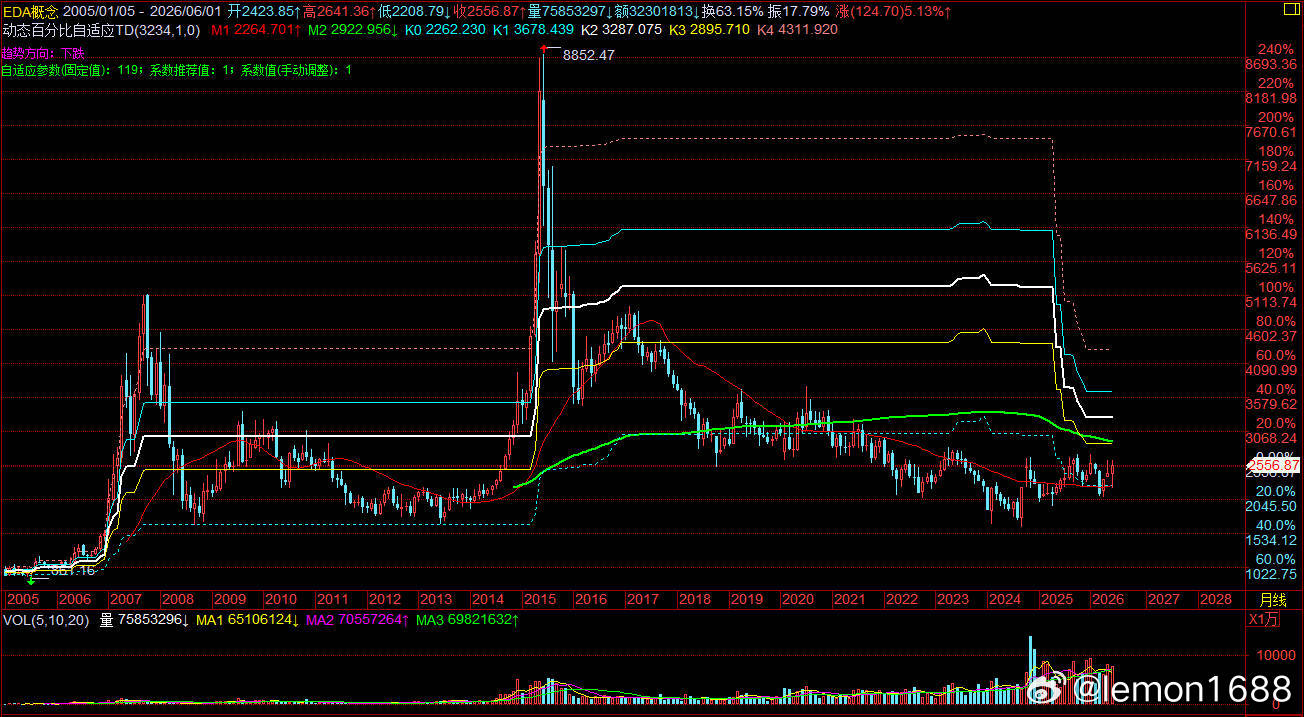Open the 月线 period selector
Screen dimensions: 1304x717
(x=1273, y=600)
